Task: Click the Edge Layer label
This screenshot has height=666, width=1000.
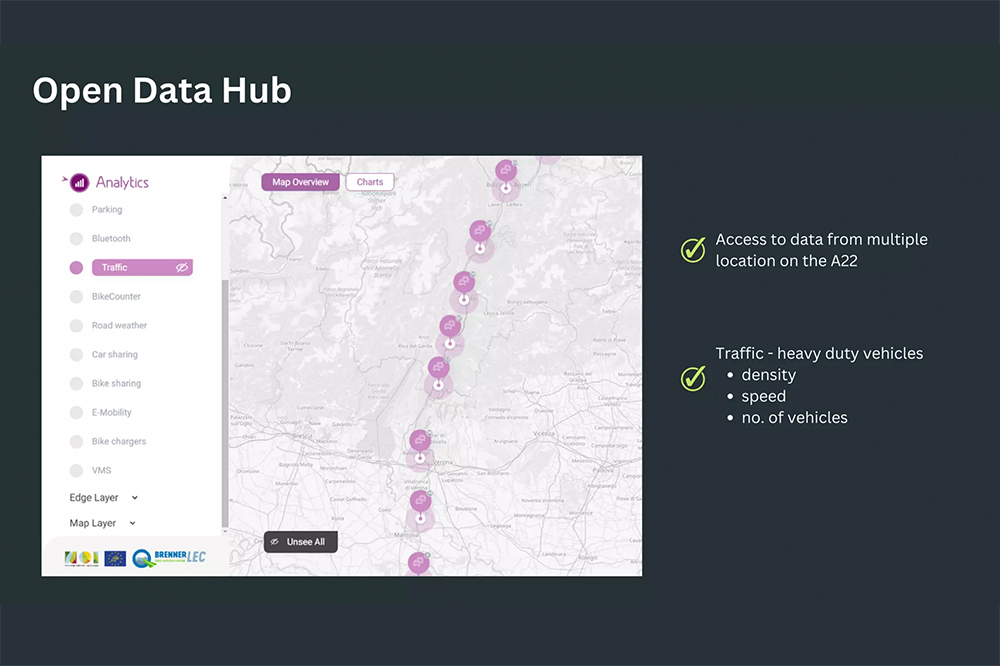Action: click(94, 498)
